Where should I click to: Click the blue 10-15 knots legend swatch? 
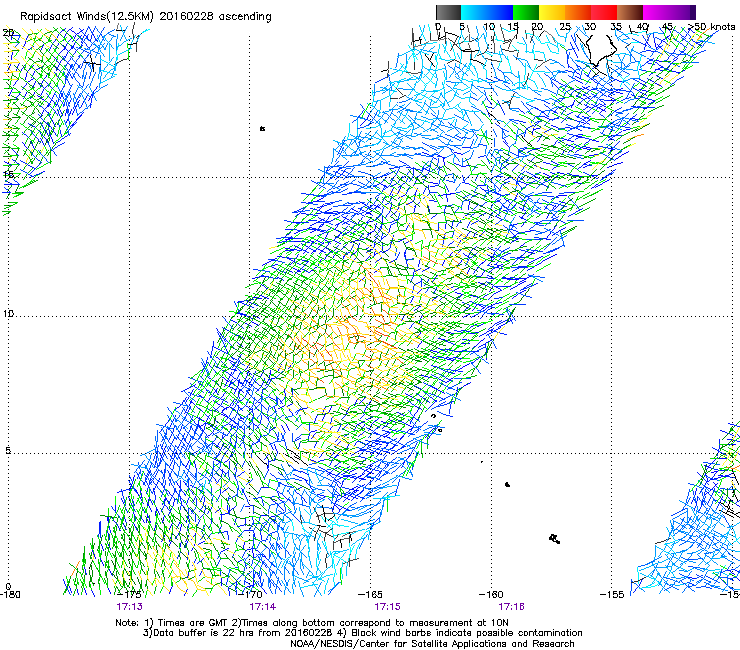[x=500, y=12]
